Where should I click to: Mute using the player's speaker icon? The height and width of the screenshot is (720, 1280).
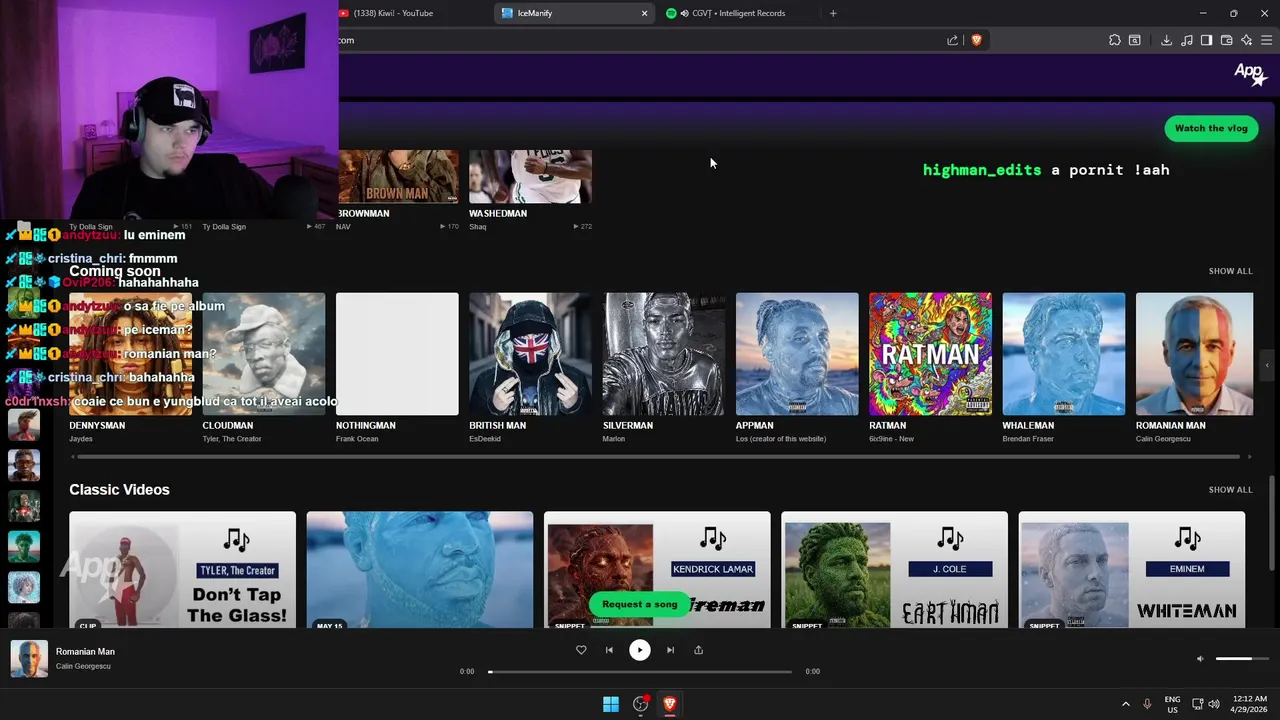coord(1200,659)
